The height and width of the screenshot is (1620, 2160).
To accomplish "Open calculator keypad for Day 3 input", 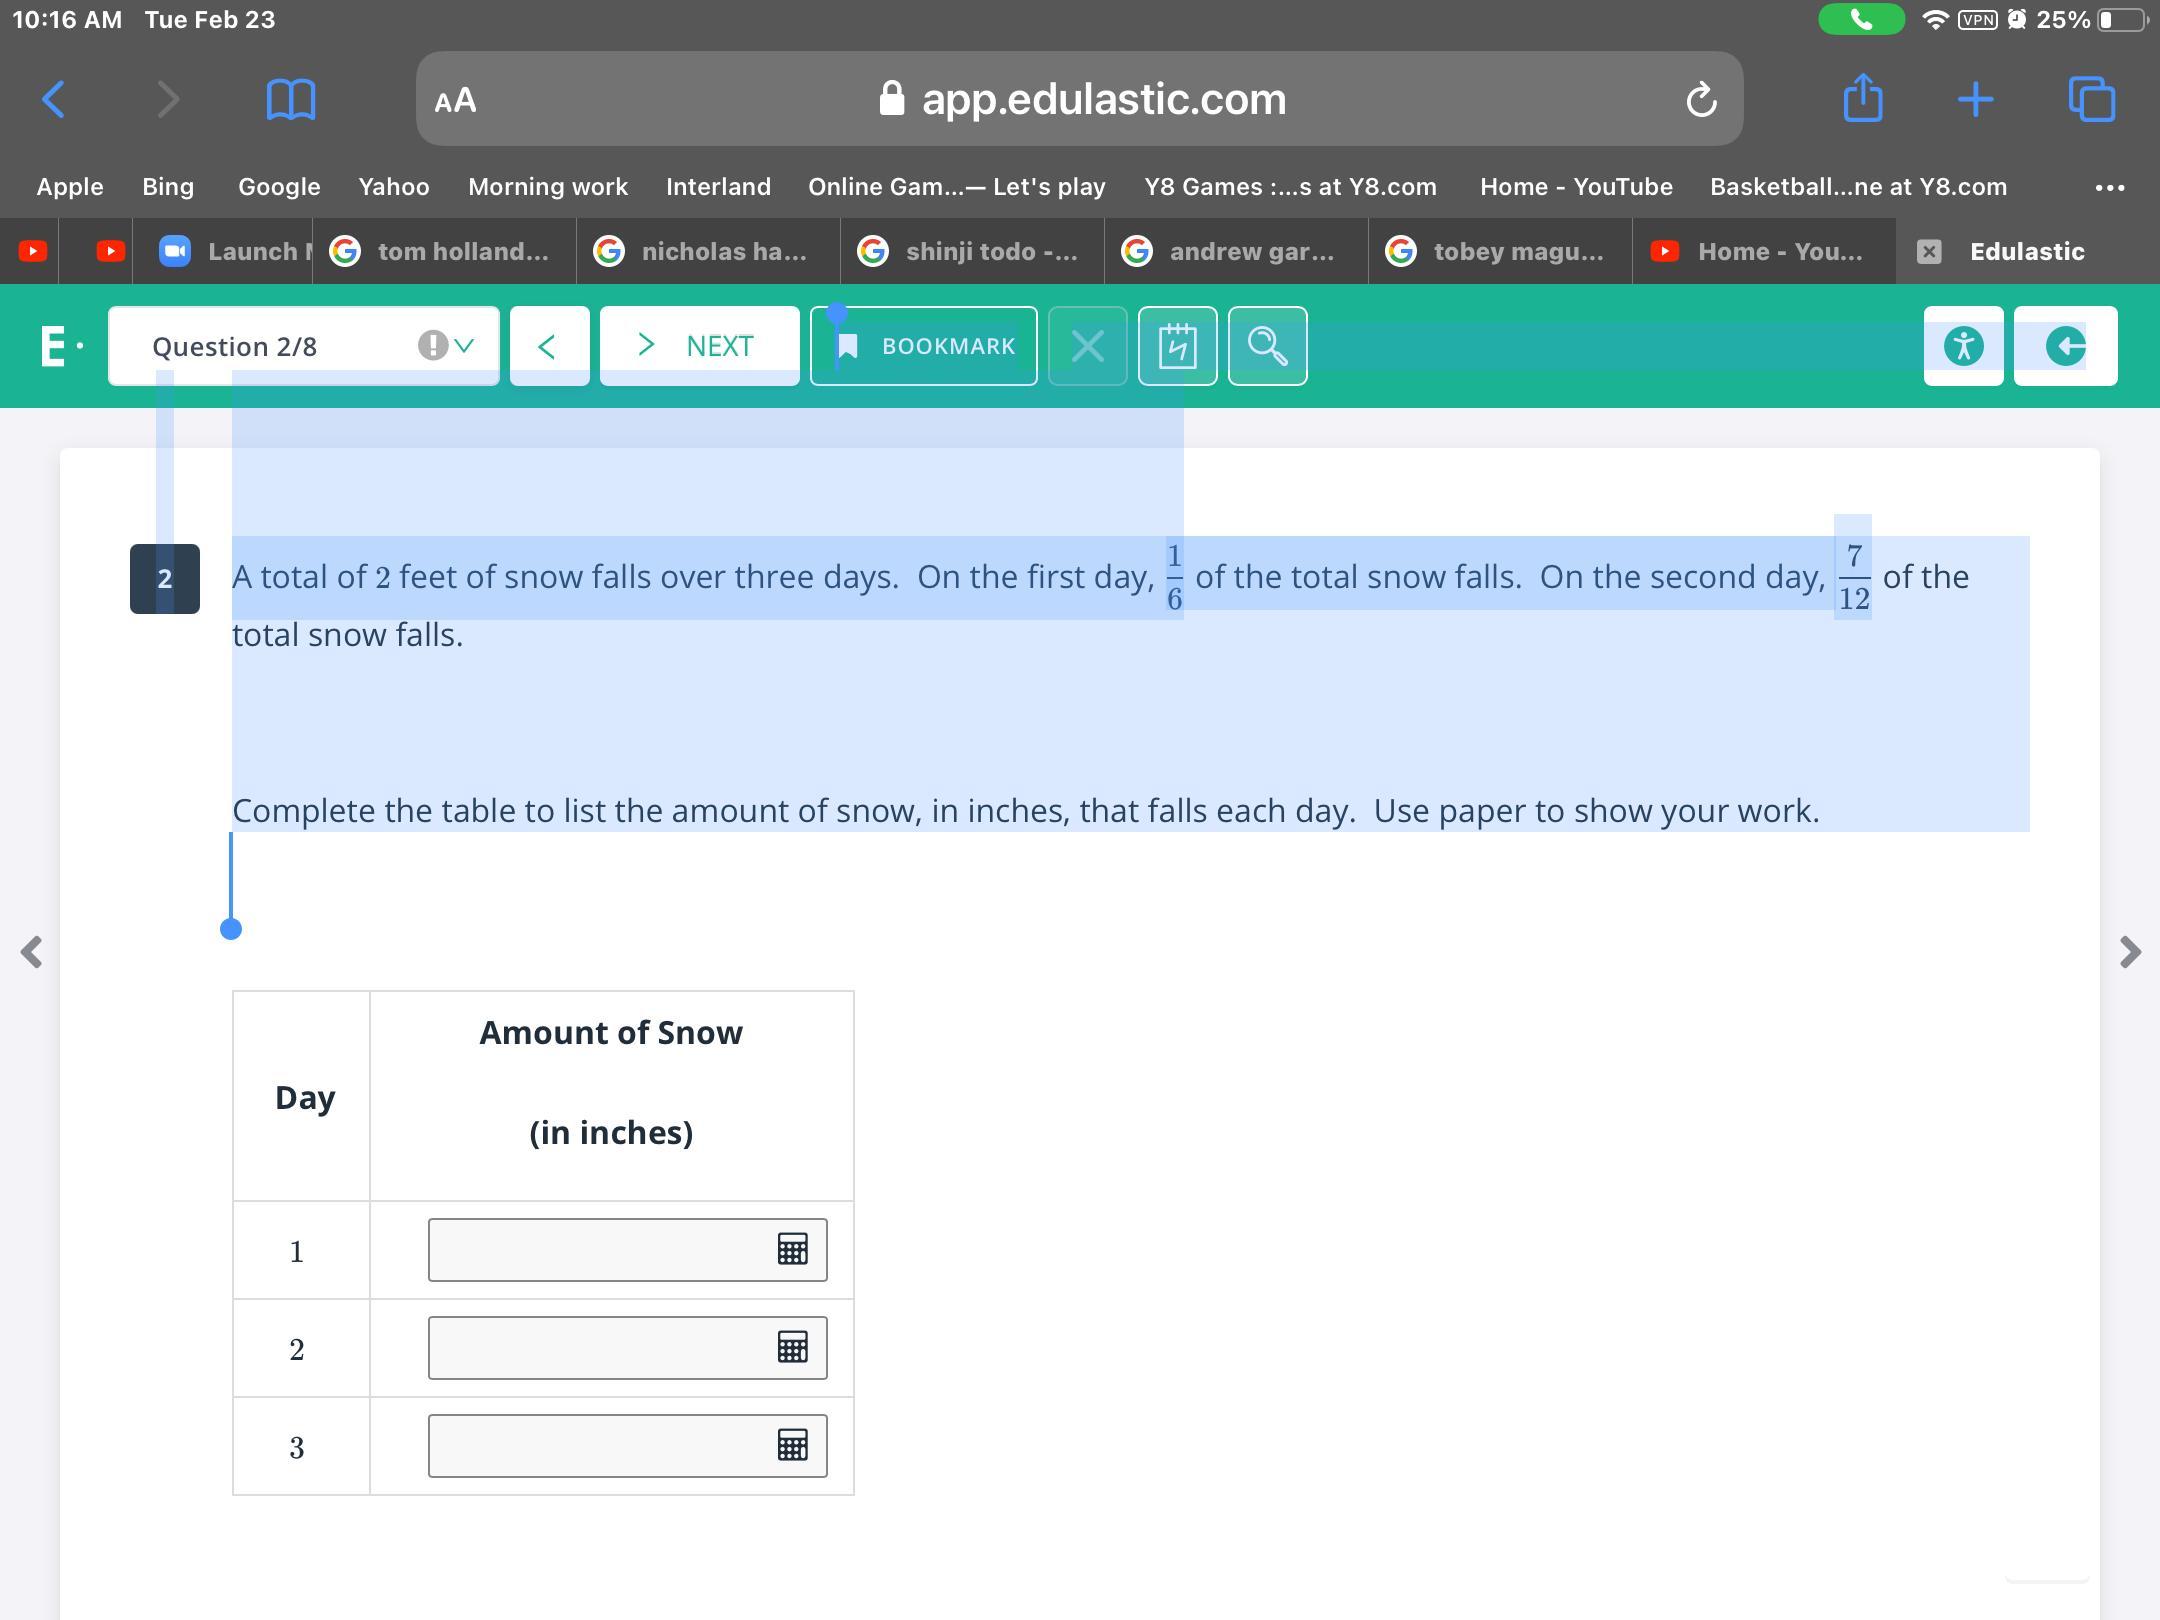I will pos(792,1445).
